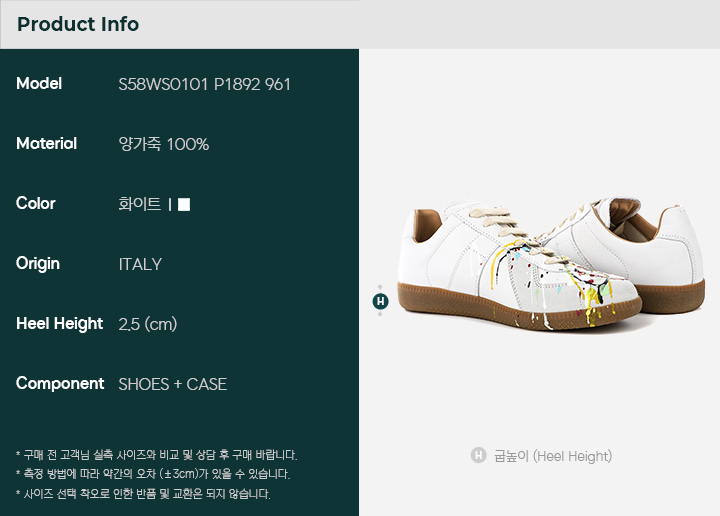Click the Product Info heading

point(78,24)
